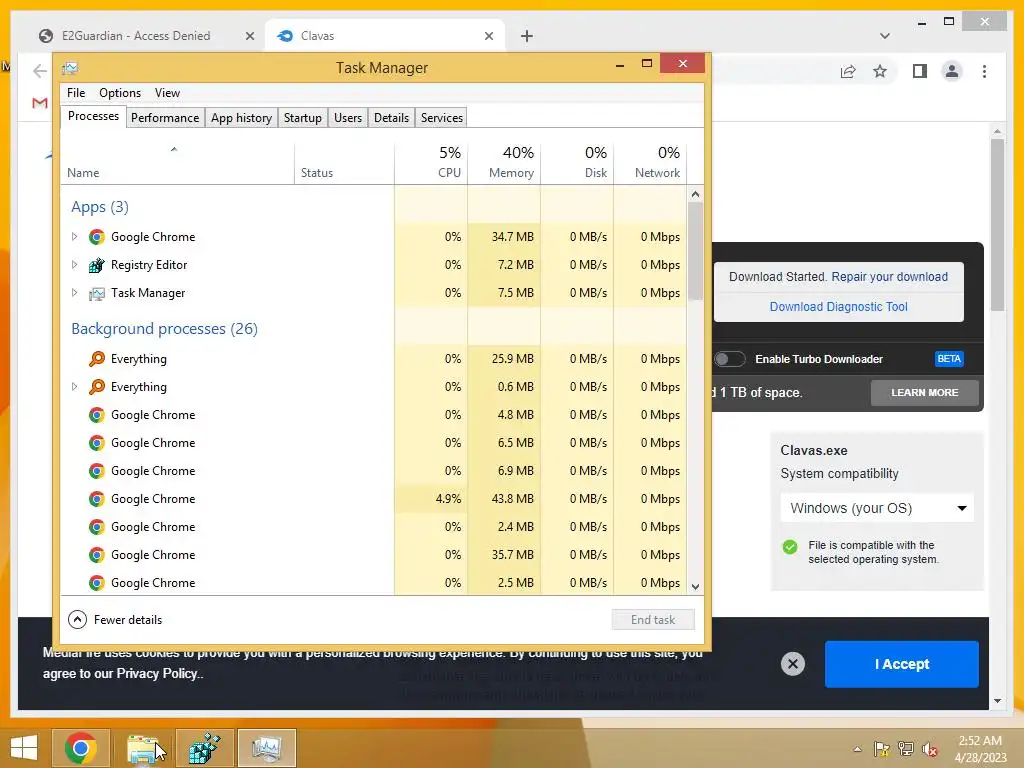Screen dimensions: 1024x768
Task: Switch to the Performance tab
Action: coord(165,118)
